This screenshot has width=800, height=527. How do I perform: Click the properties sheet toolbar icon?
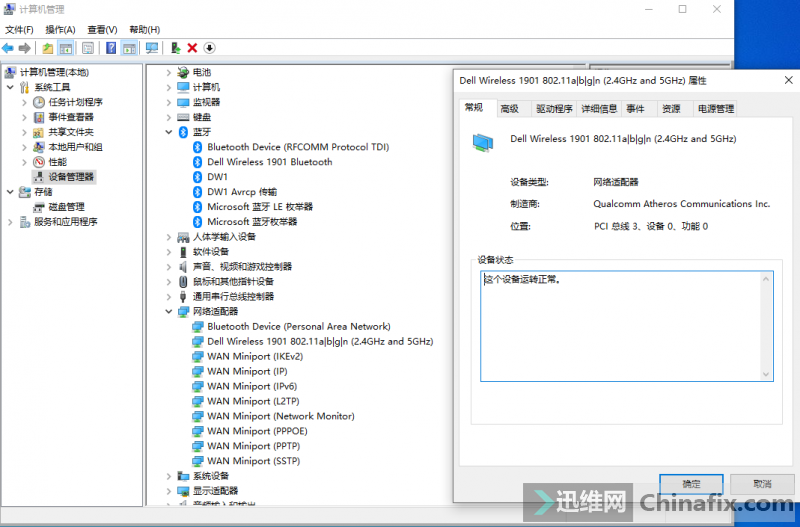88,48
